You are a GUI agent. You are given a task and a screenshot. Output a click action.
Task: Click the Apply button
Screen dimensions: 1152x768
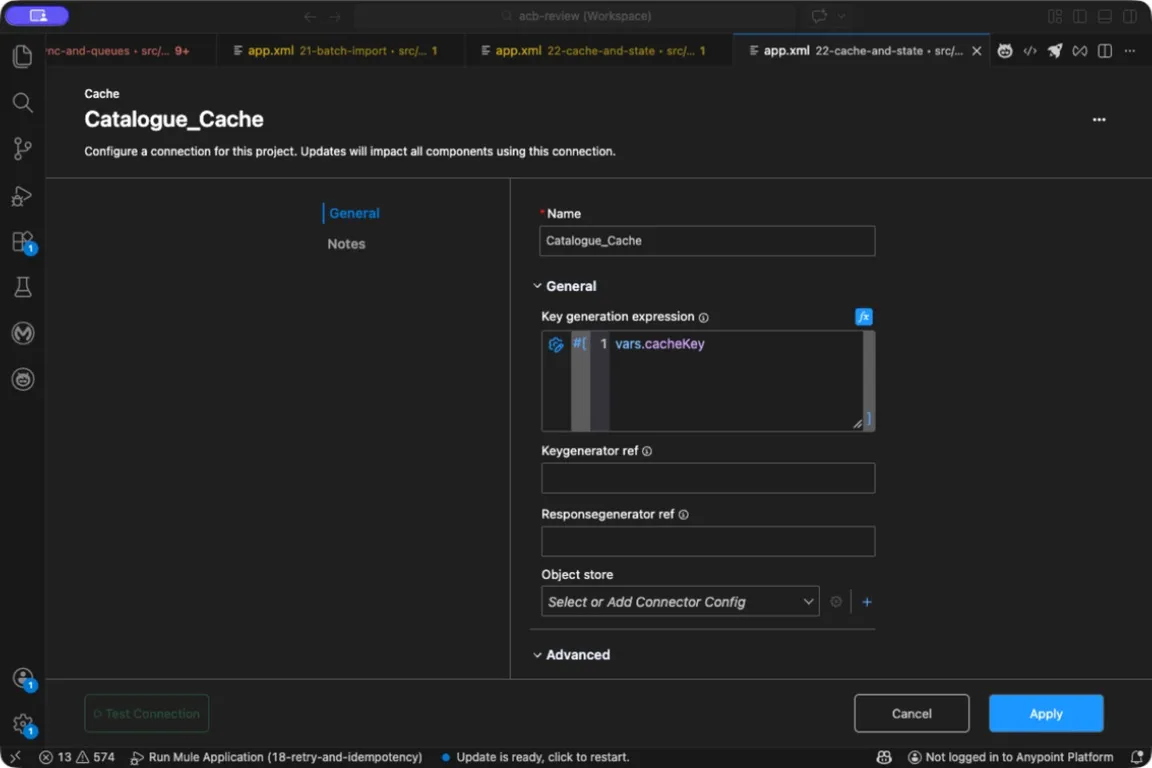point(1045,714)
